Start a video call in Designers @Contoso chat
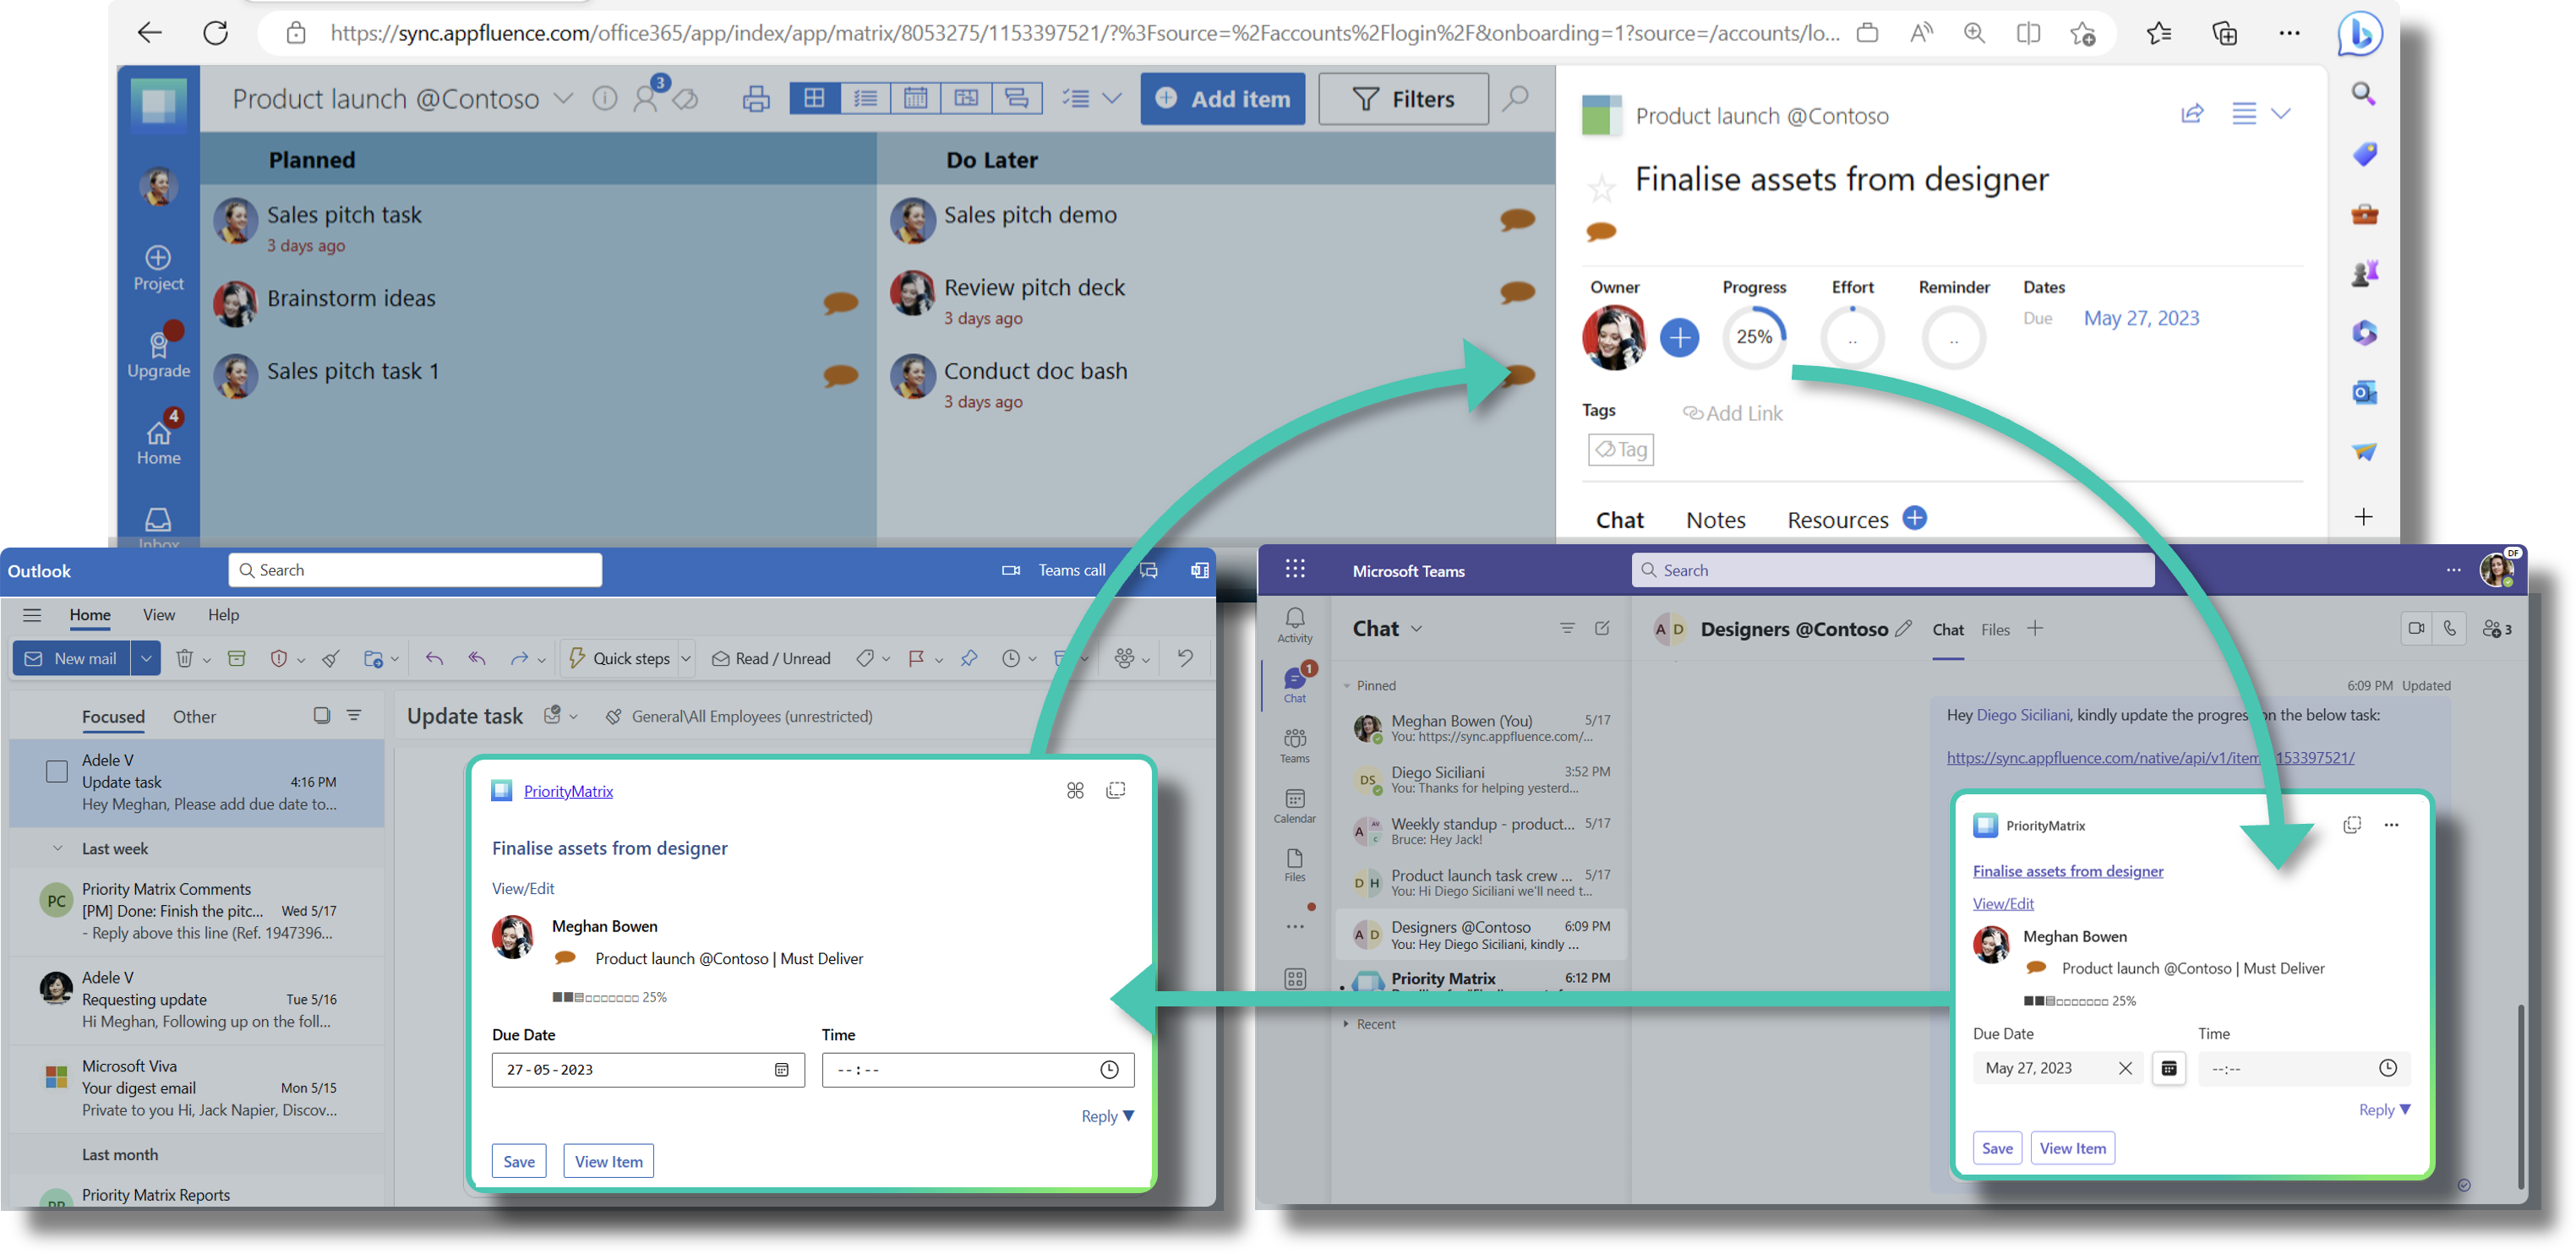The image size is (2576, 1254). pos(2417,628)
